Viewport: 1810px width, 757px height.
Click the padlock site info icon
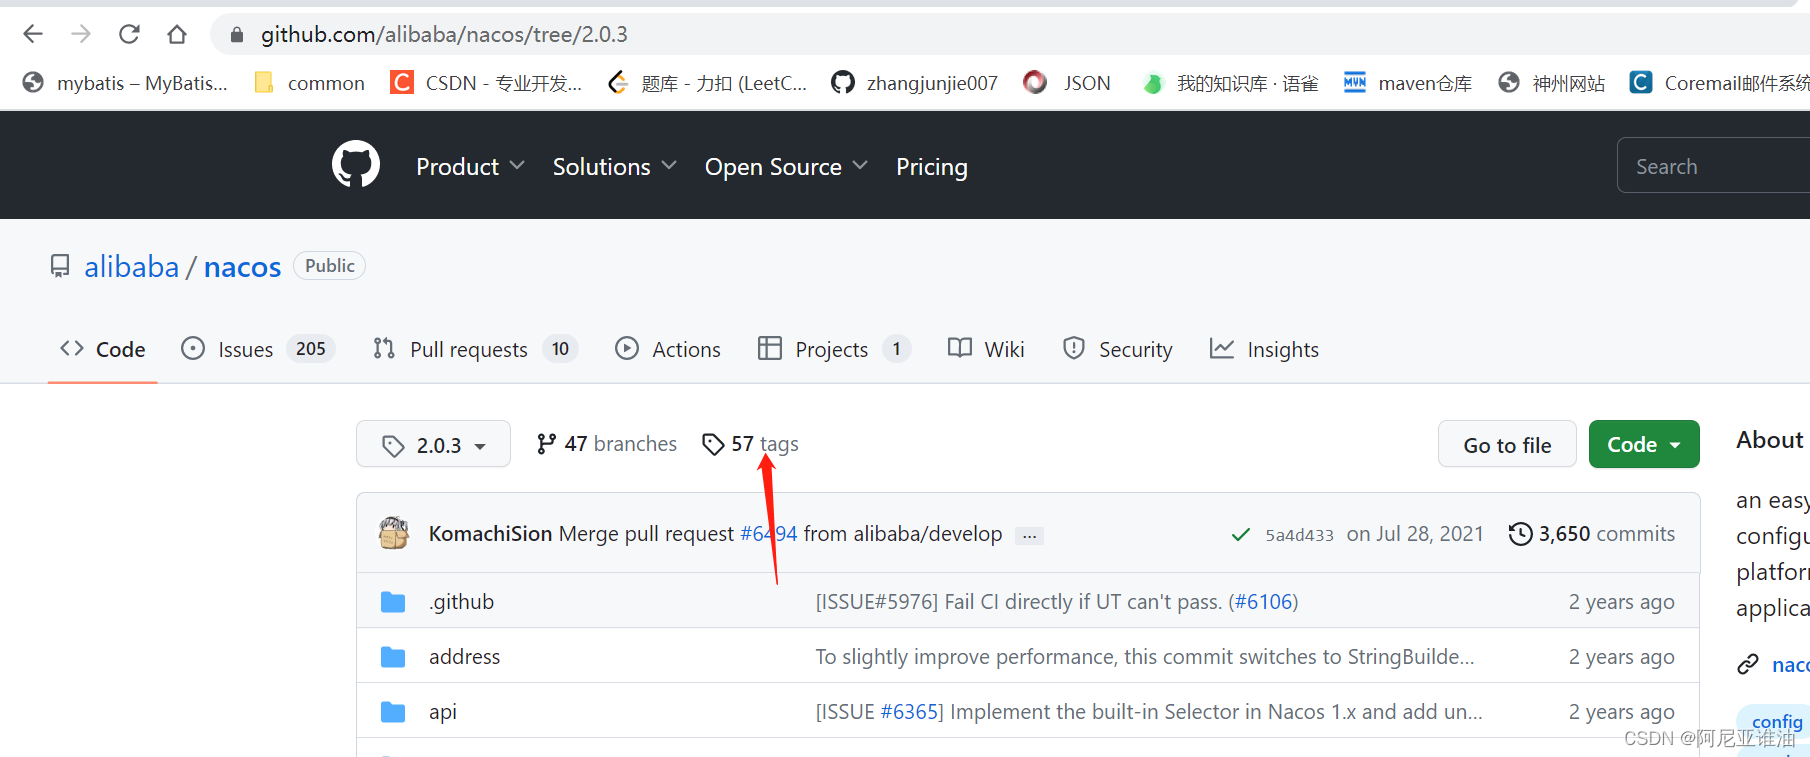point(237,35)
